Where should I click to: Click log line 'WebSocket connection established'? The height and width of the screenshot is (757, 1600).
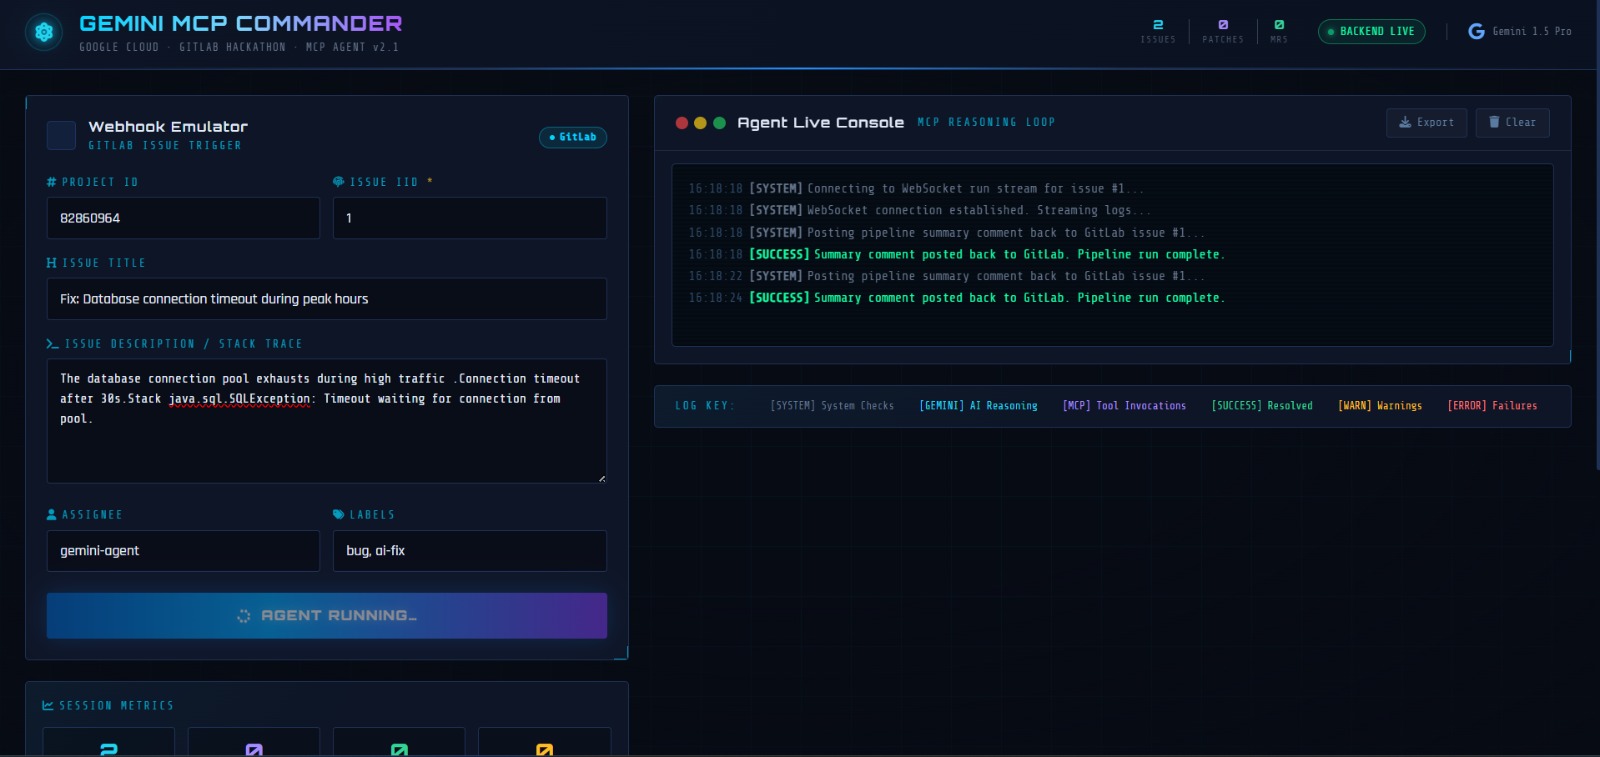click(x=920, y=211)
